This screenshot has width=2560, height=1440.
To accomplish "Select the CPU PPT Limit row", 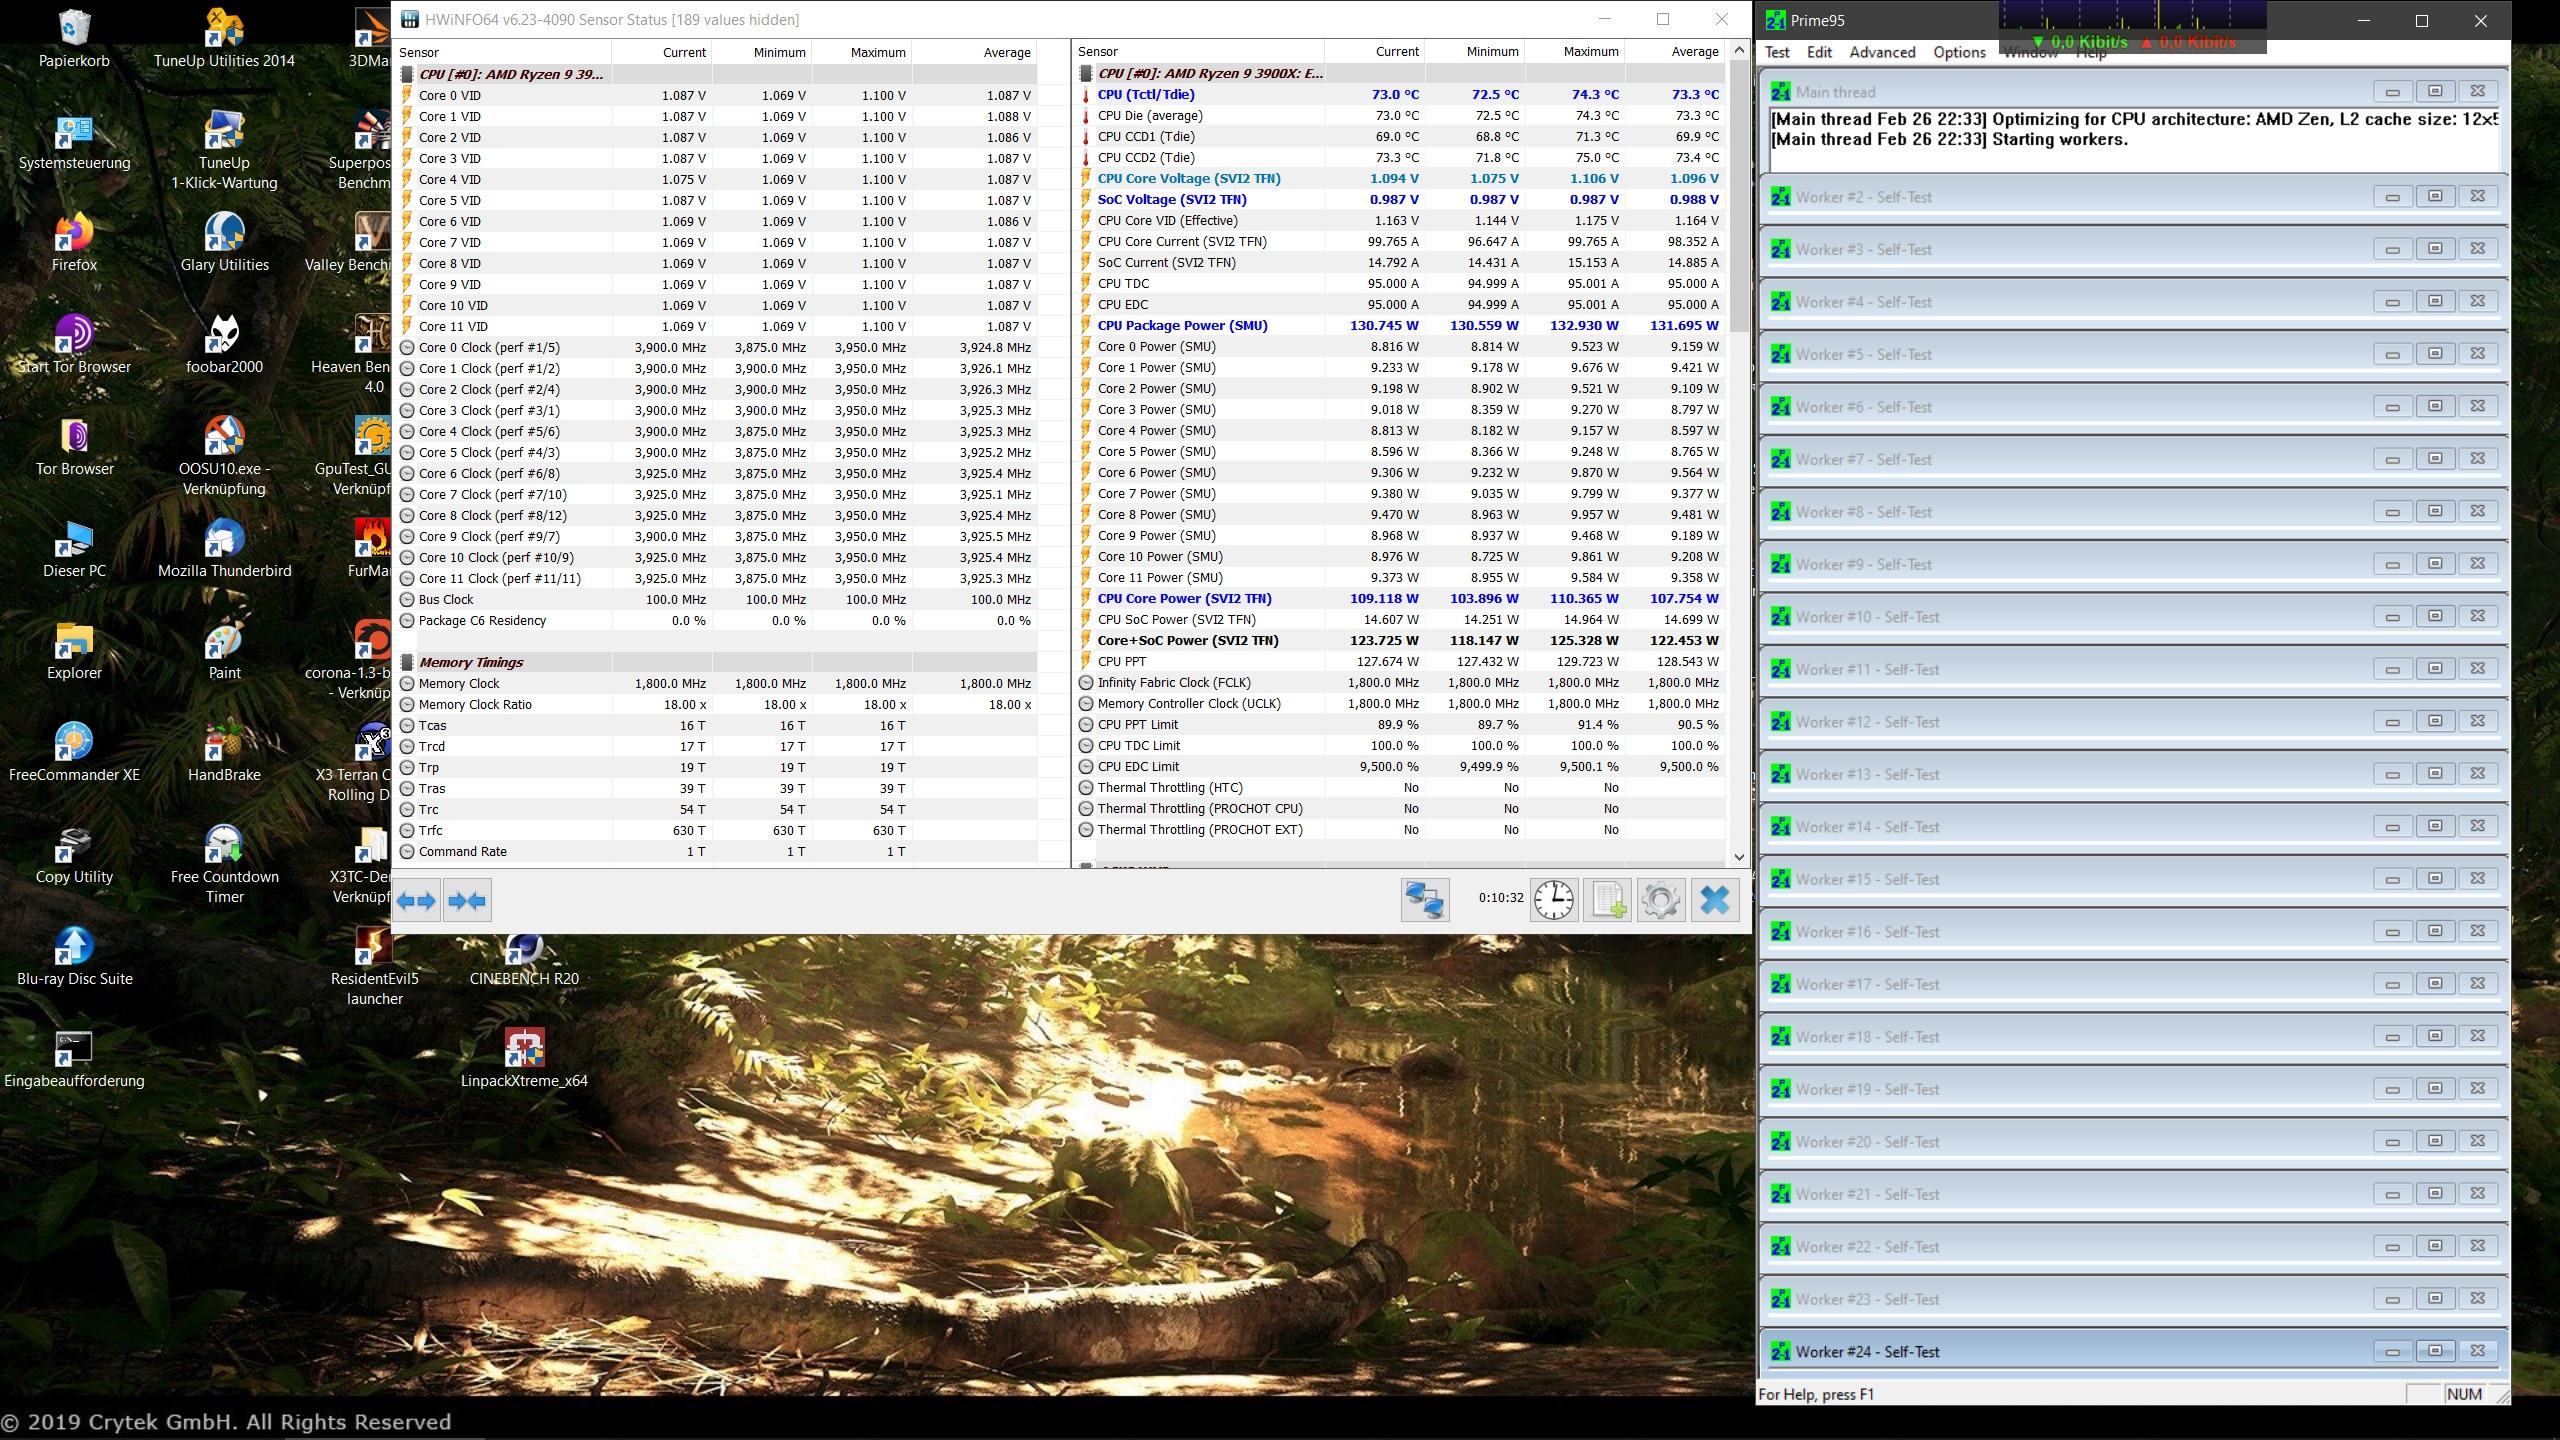I will 1401,724.
